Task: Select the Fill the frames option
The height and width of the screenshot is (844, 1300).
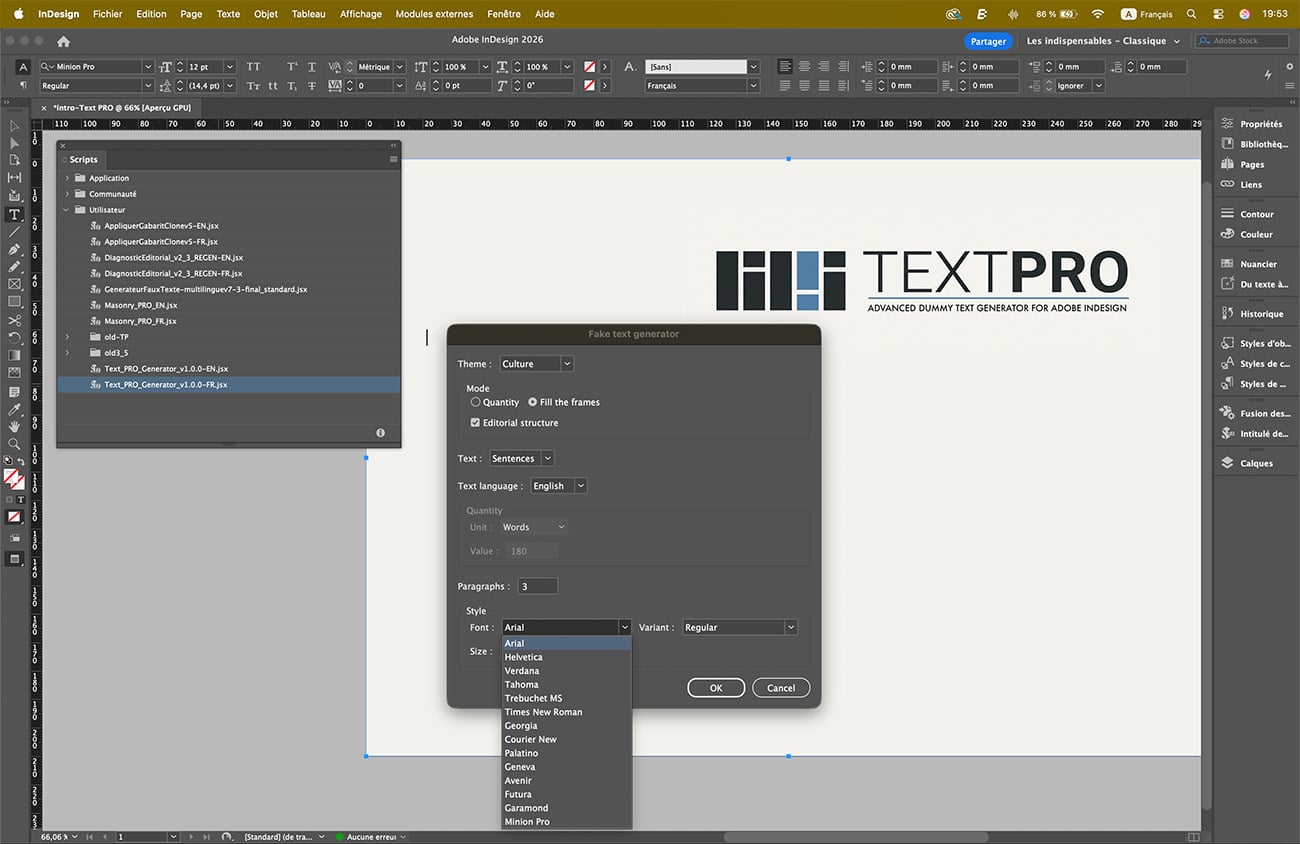Action: [533, 402]
